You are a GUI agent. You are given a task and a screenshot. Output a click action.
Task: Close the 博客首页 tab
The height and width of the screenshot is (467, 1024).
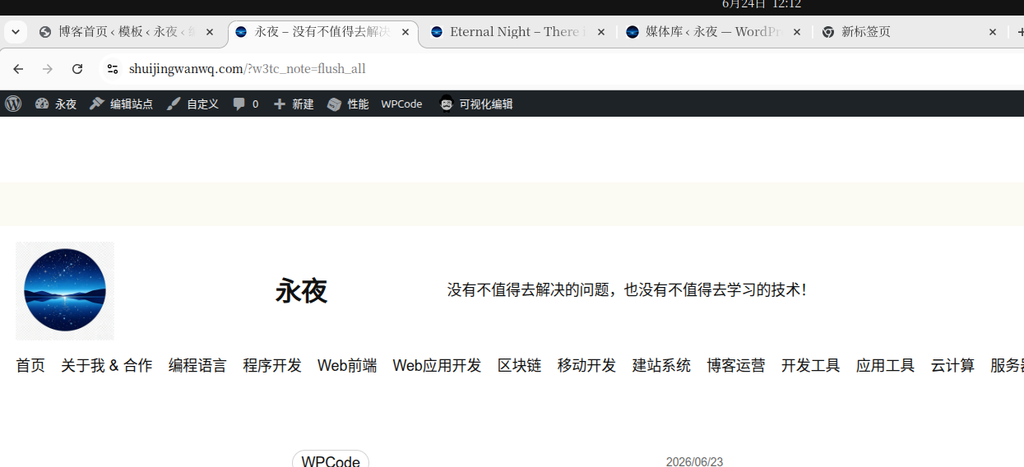tap(210, 32)
